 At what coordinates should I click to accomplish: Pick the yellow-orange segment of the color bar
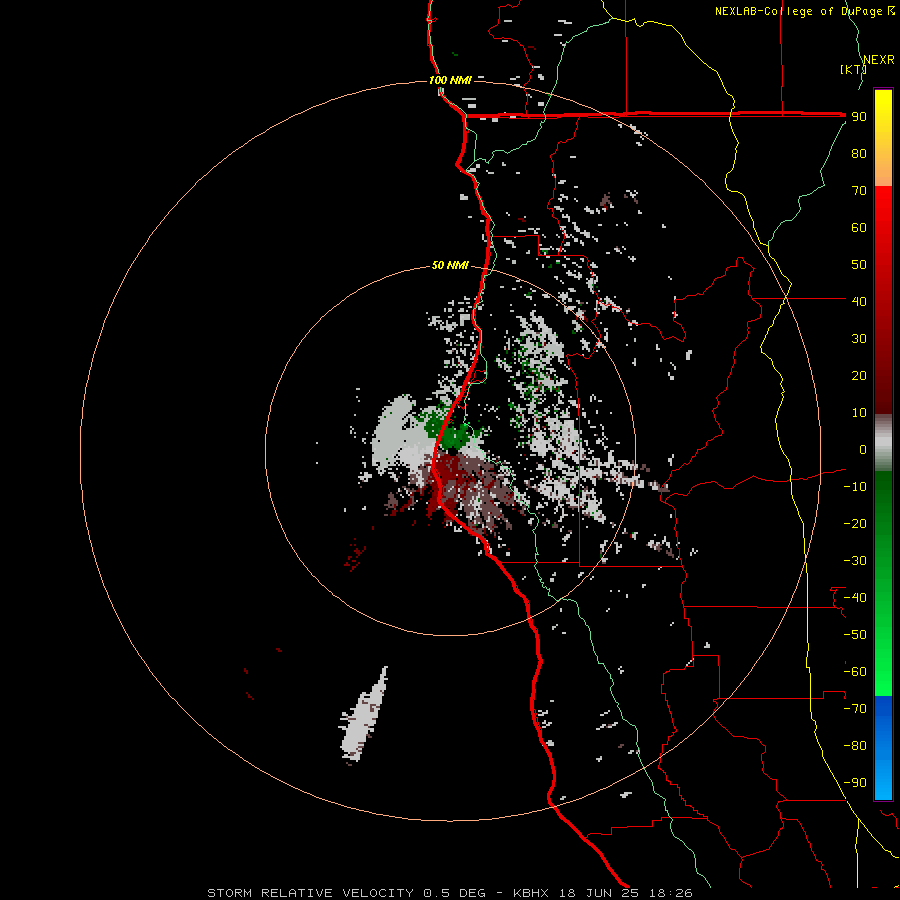pyautogui.click(x=883, y=138)
